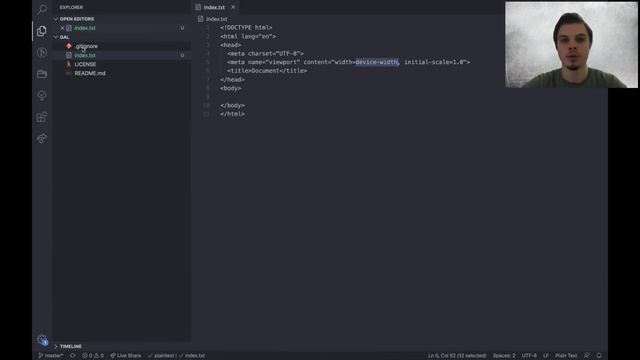Click the <title>Document</title> line

coord(267,71)
